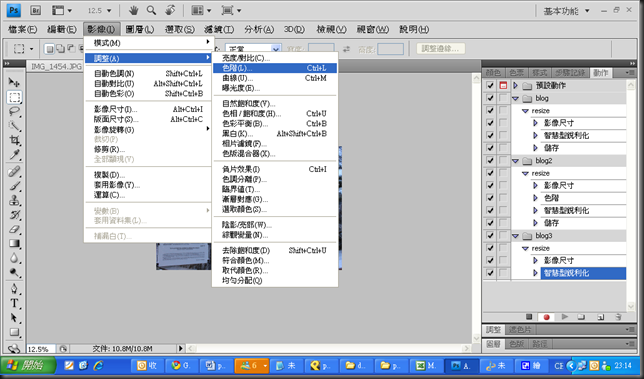Select the Eyedropper tool
The width and height of the screenshot is (644, 379).
14,155
